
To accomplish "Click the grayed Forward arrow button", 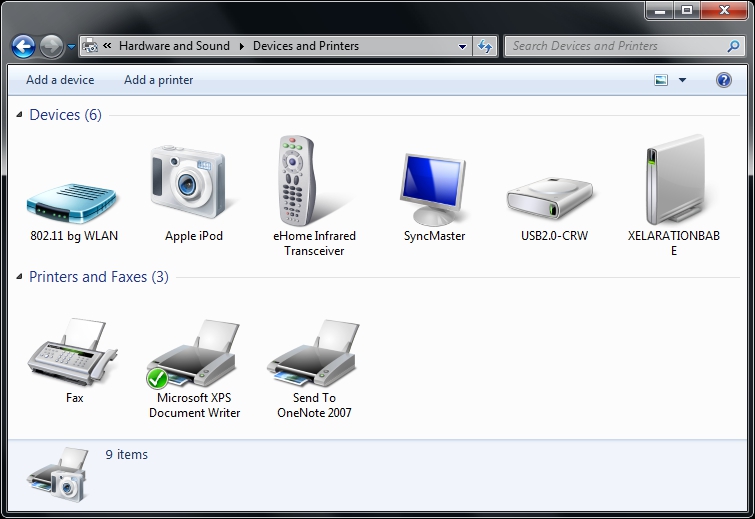I will 52,47.
